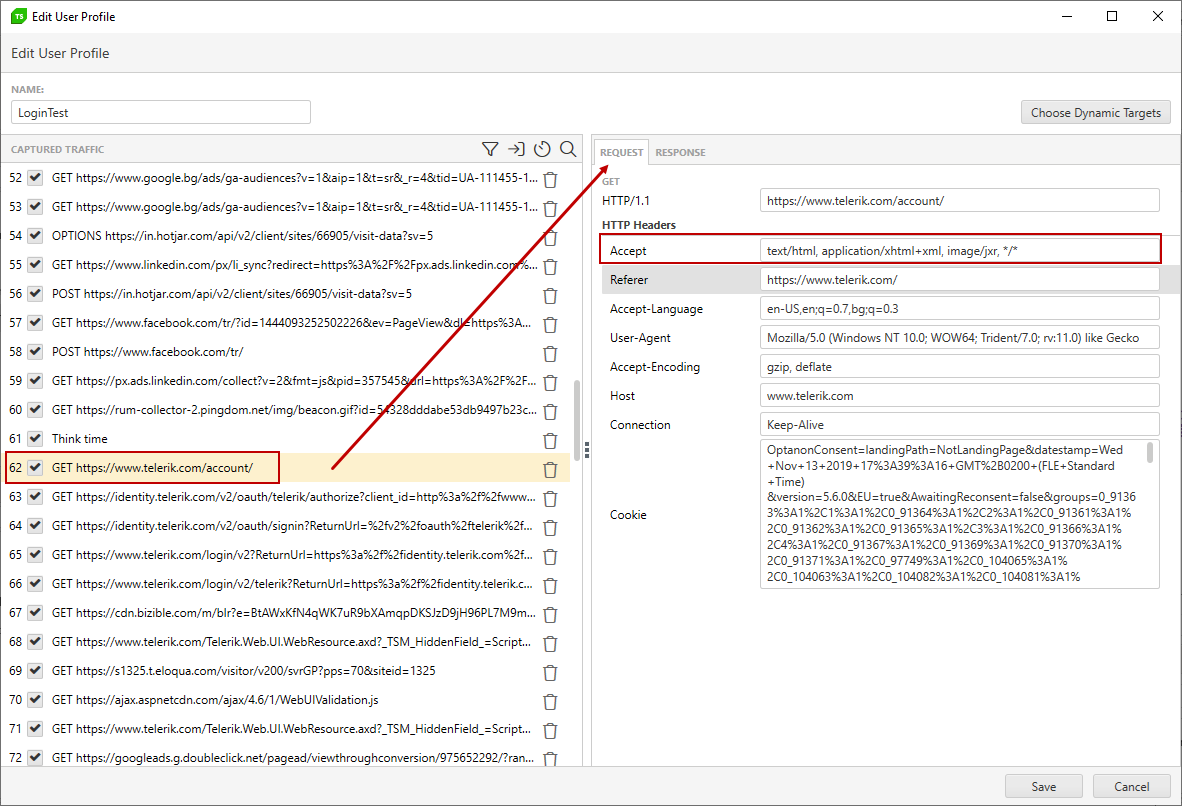
Task: Click the LoginTest name field
Action: 161,112
